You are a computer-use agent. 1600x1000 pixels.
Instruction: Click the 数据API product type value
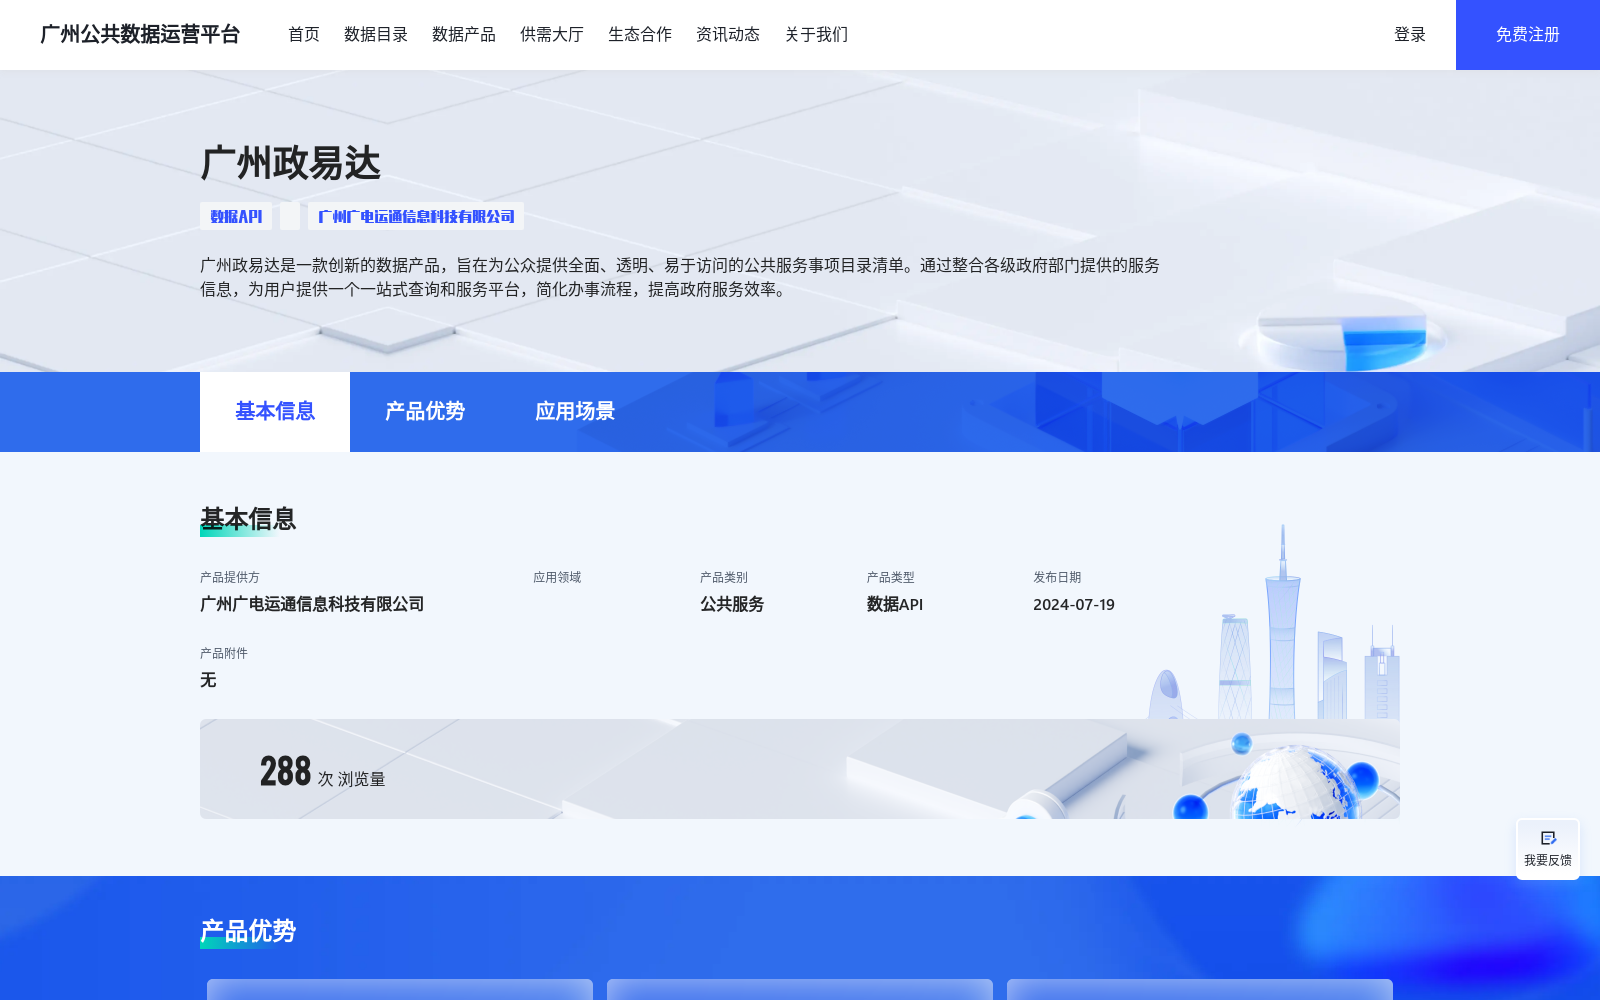pos(895,604)
